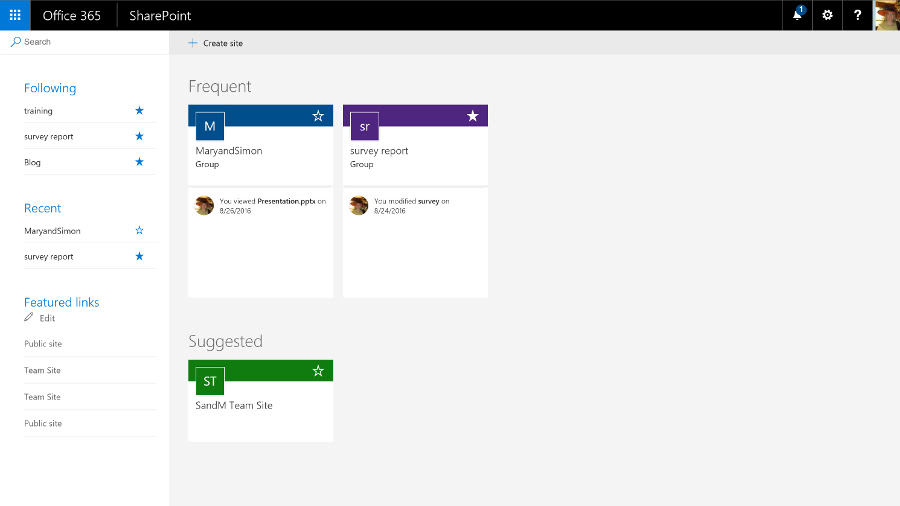900x506 pixels.
Task: Open notifications bell
Action: 797,15
